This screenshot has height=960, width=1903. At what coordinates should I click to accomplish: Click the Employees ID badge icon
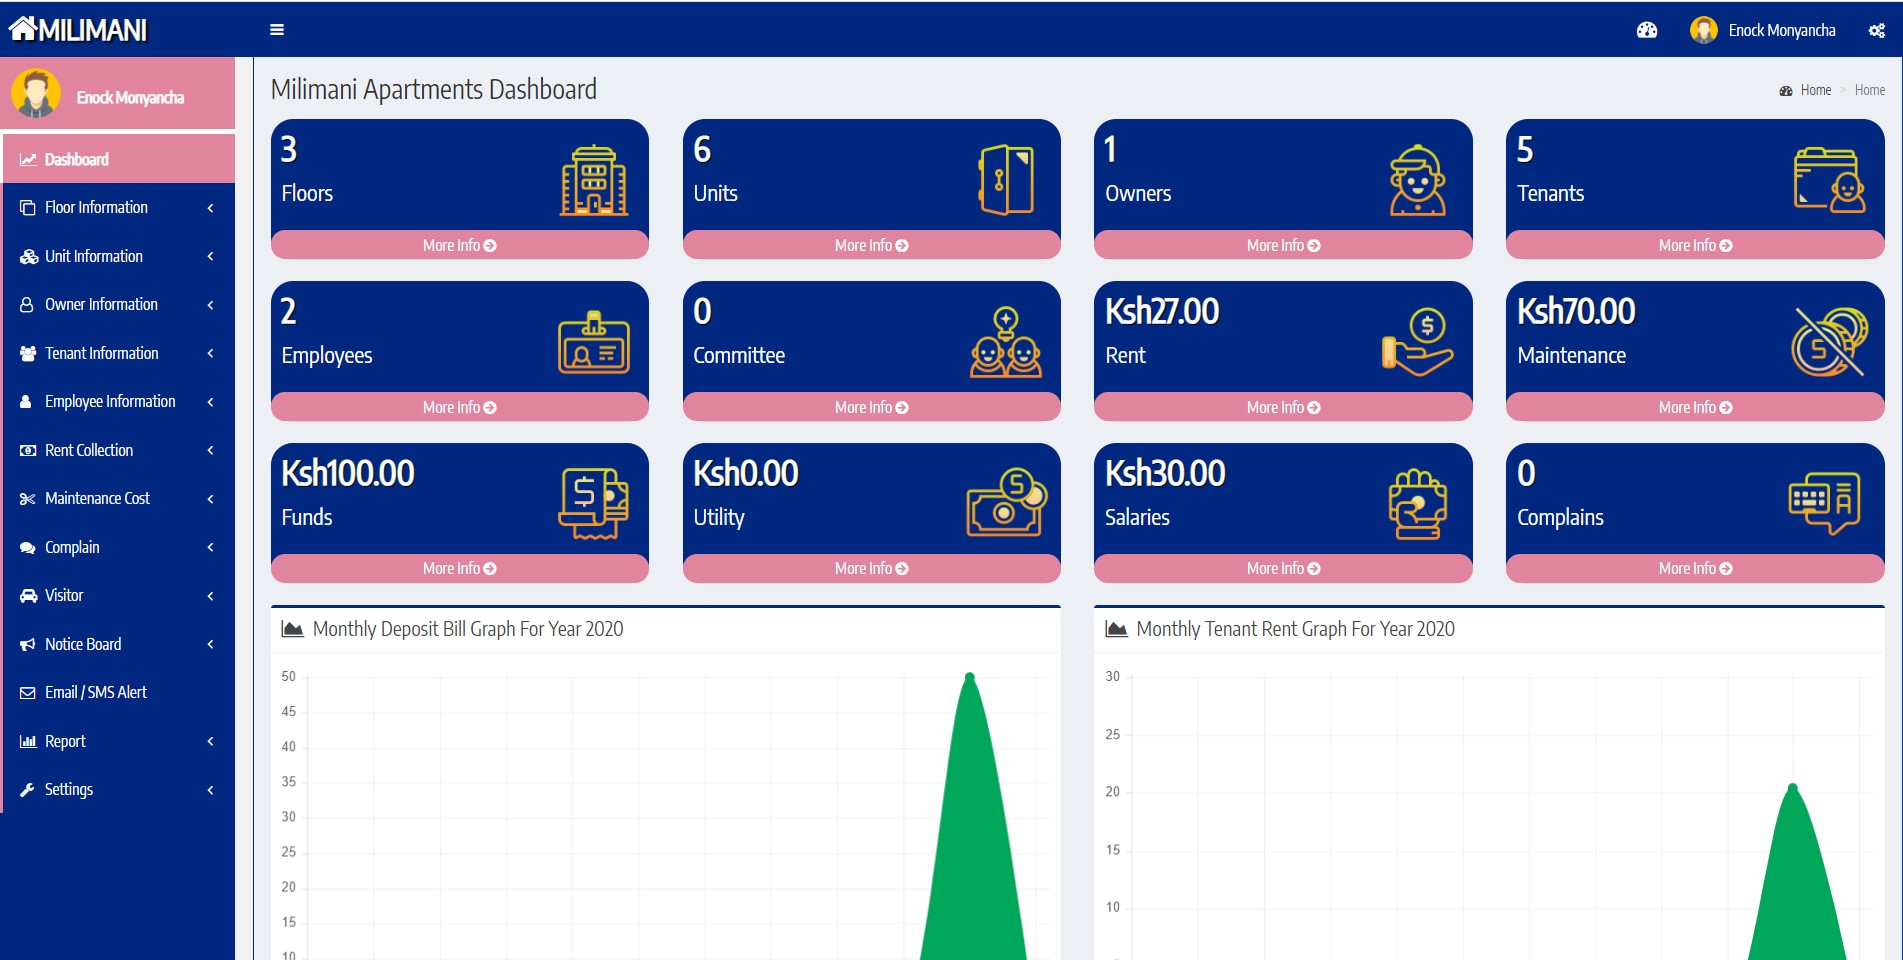[593, 343]
